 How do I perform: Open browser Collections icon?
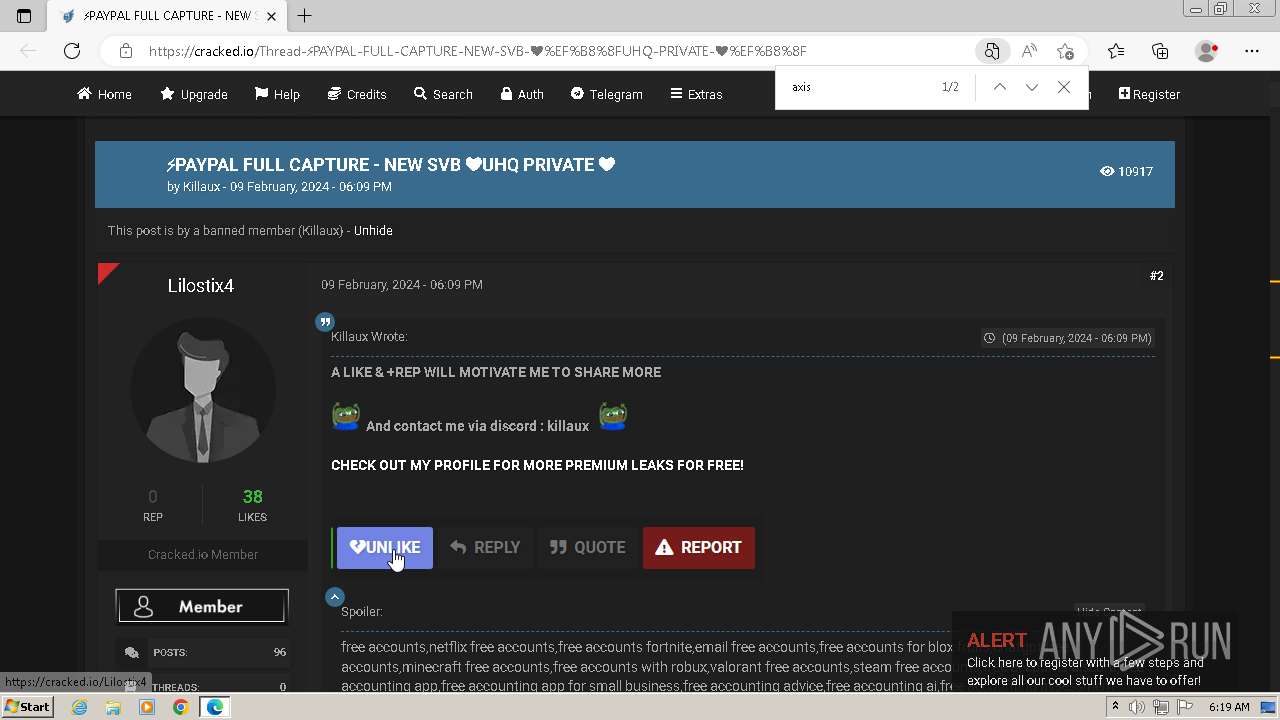[x=1160, y=51]
